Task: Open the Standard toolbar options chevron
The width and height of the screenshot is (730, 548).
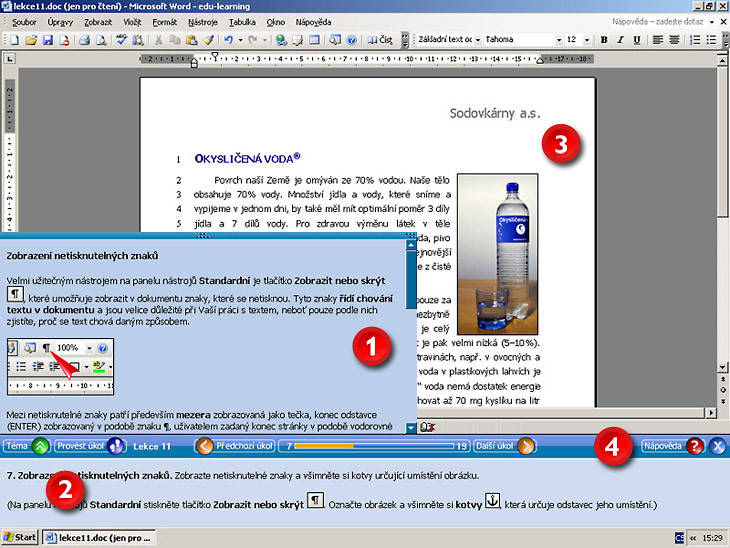Action: (x=405, y=40)
